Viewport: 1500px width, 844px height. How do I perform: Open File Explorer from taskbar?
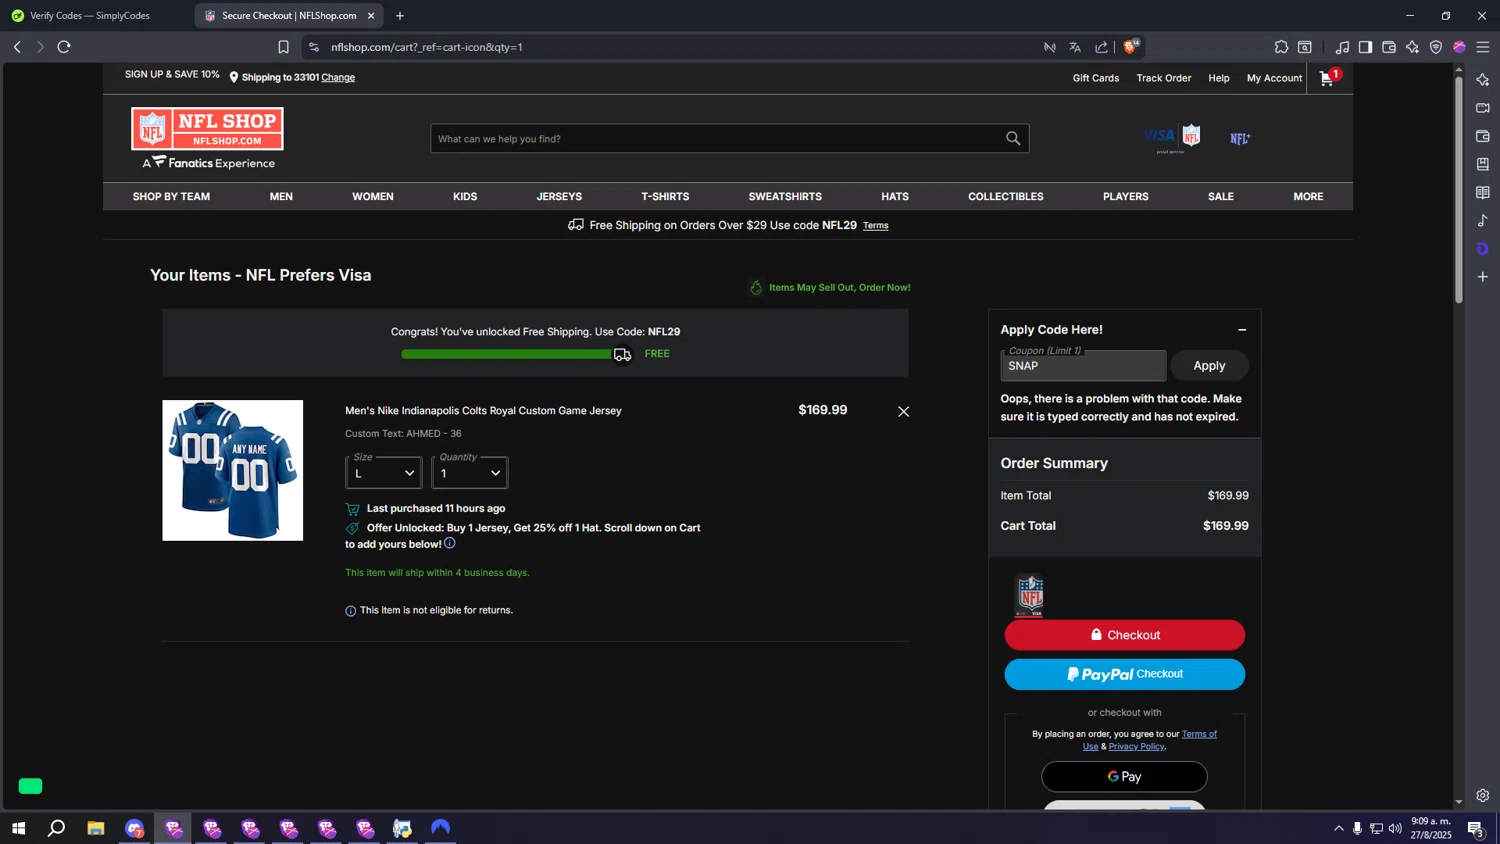point(96,828)
